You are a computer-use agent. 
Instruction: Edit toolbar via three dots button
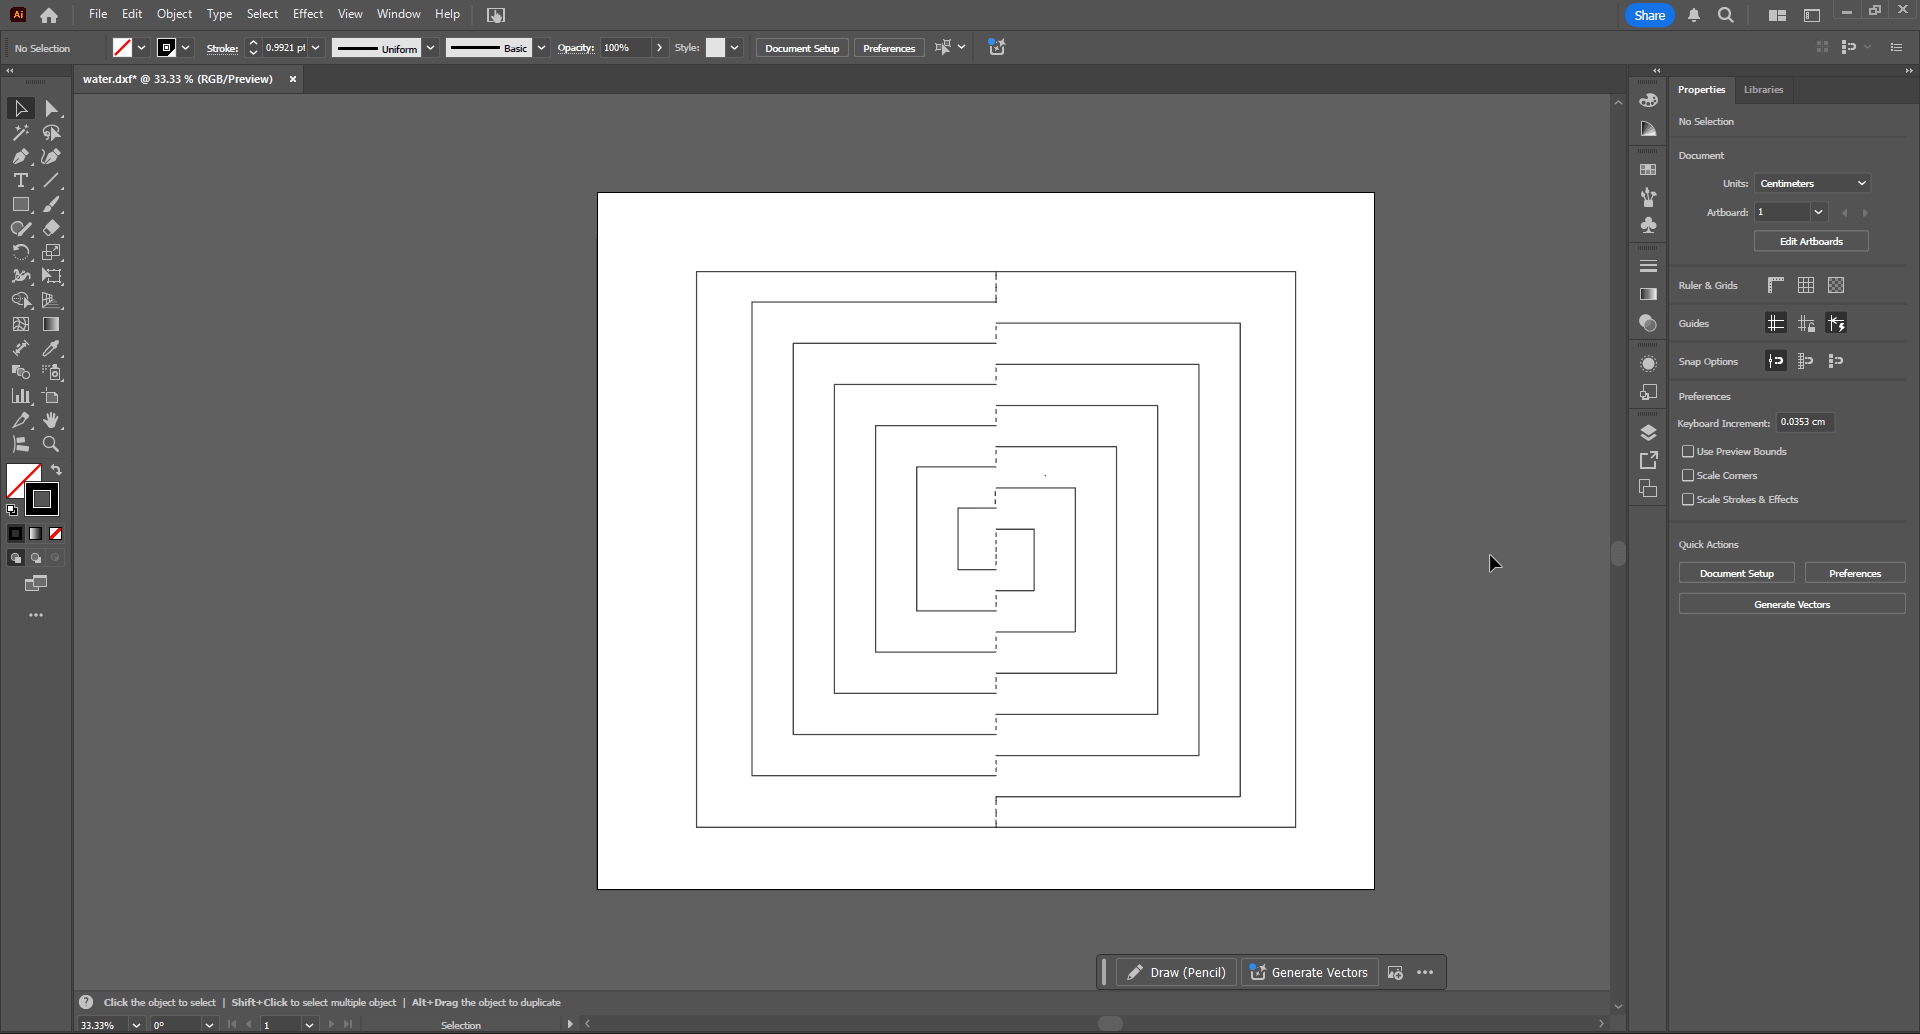click(x=36, y=615)
